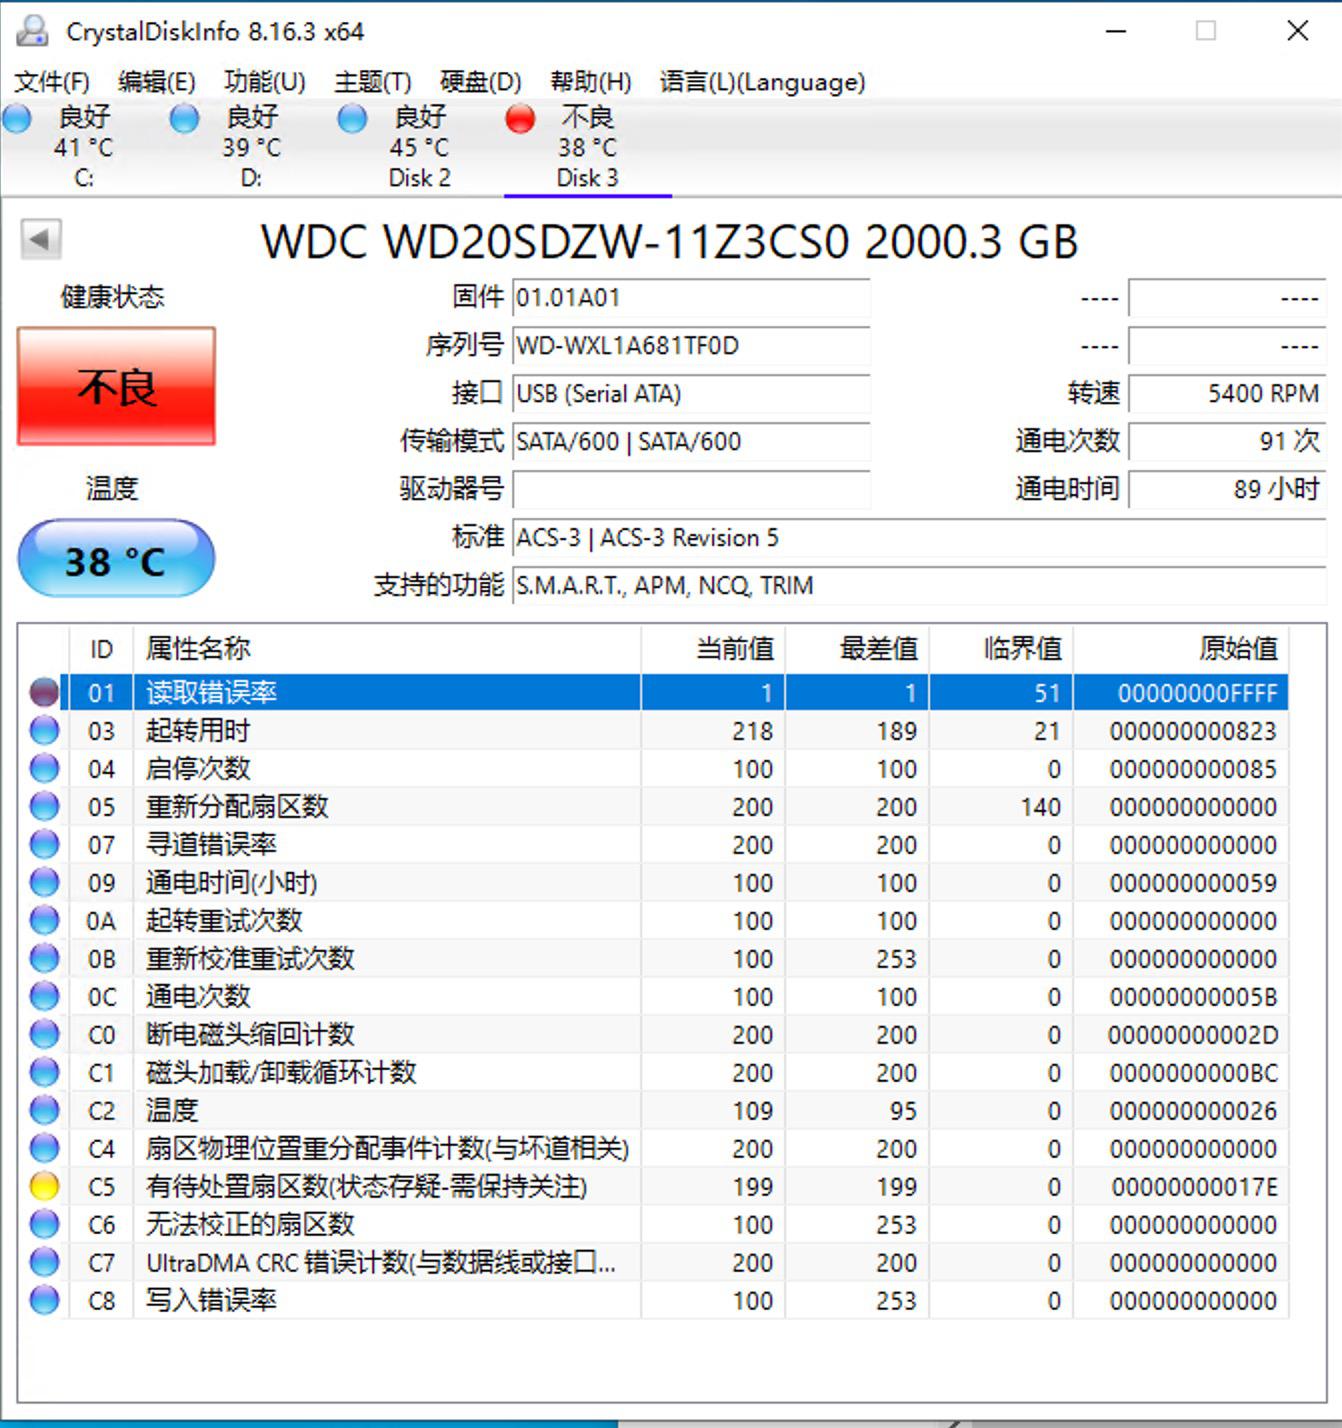The width and height of the screenshot is (1342, 1428).
Task: Click the yellow caution icon for attribute C5
Action: (44, 1186)
